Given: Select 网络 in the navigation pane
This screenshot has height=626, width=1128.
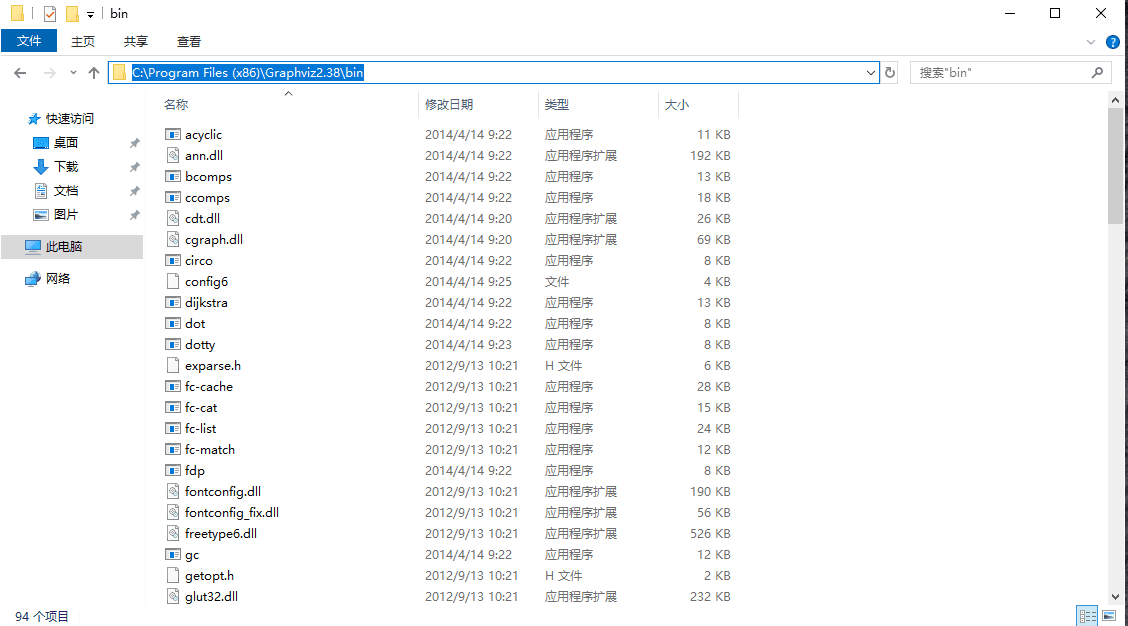Looking at the screenshot, I should [58, 278].
